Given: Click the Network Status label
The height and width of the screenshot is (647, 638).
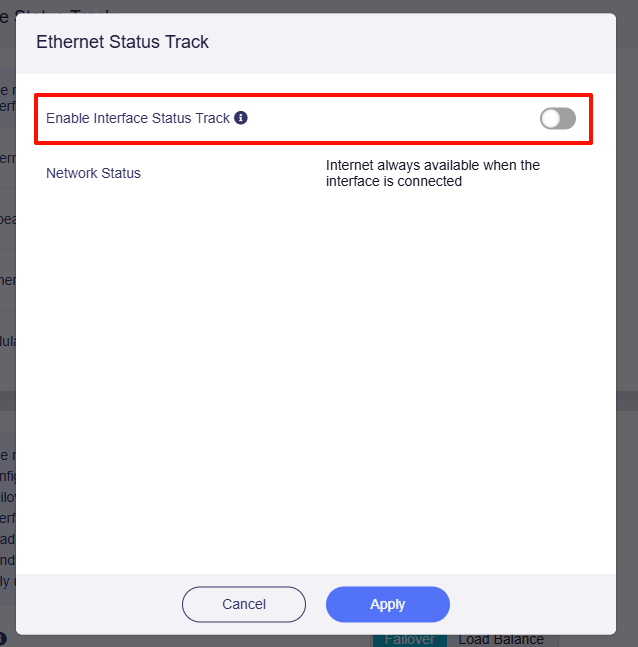Looking at the screenshot, I should pyautogui.click(x=93, y=173).
